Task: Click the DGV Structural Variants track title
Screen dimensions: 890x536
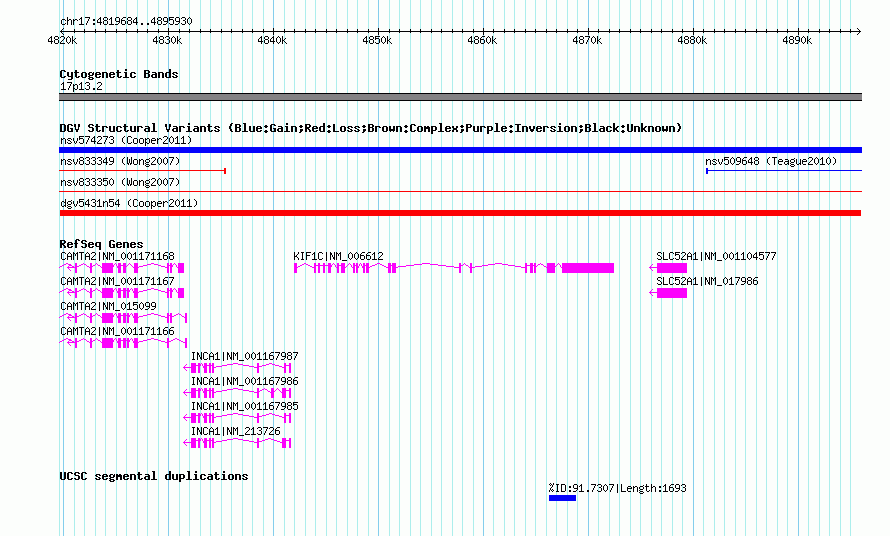Action: (x=370, y=128)
